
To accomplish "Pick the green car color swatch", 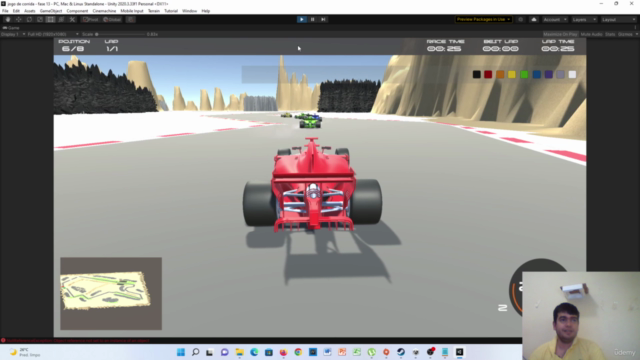I will click(x=524, y=74).
